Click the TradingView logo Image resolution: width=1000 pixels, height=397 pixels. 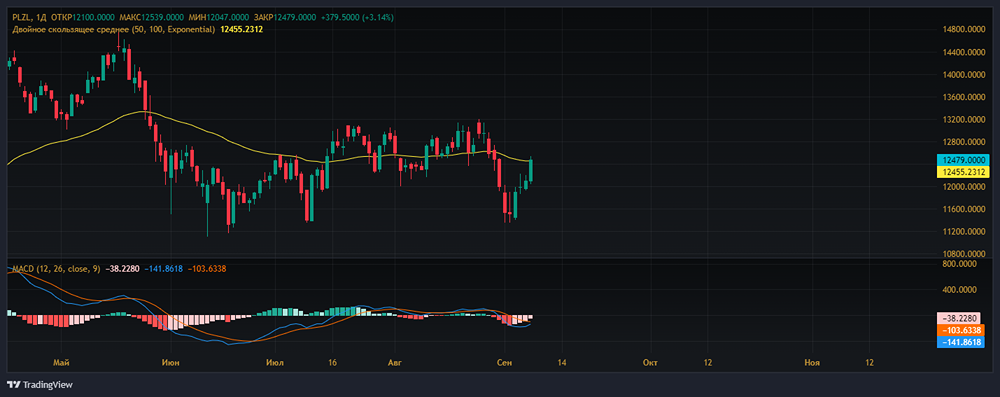coord(40,385)
